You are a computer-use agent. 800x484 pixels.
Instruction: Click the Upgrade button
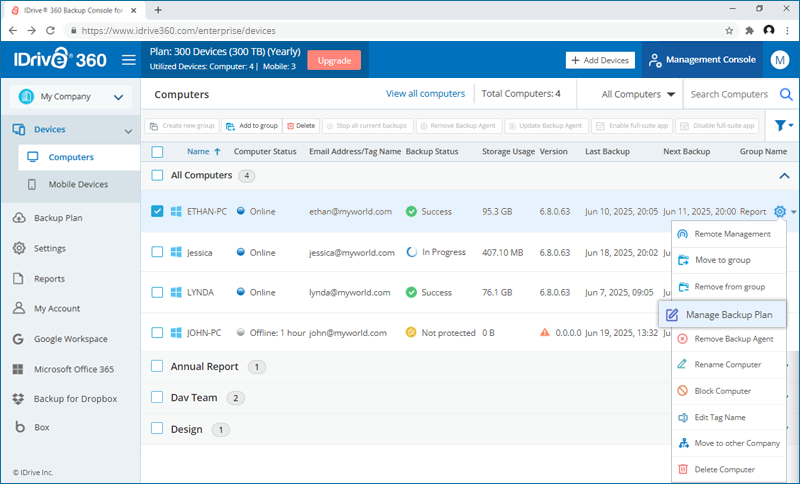pos(334,60)
